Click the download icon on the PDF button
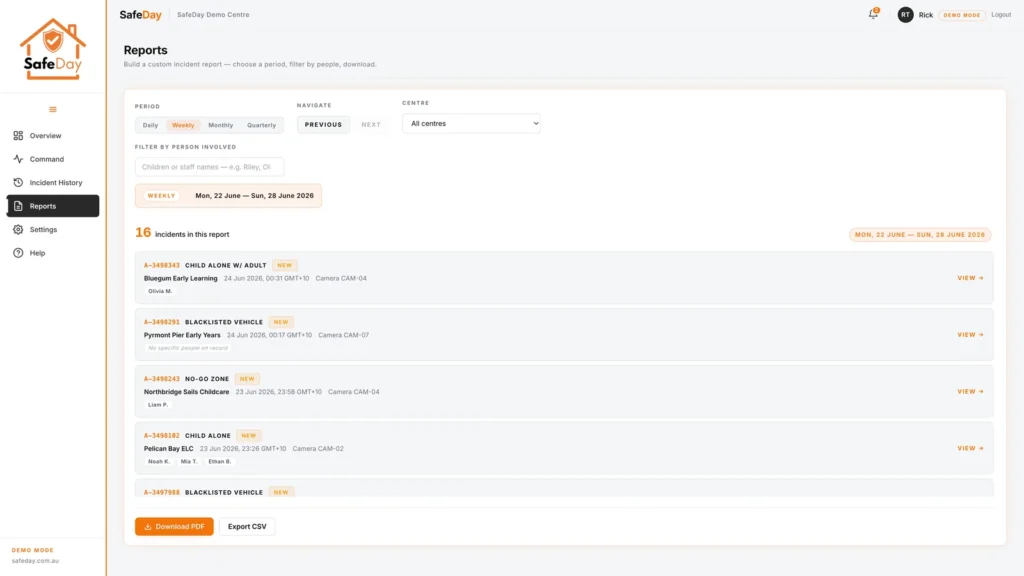Viewport: 1024px width, 576px height. click(148, 527)
